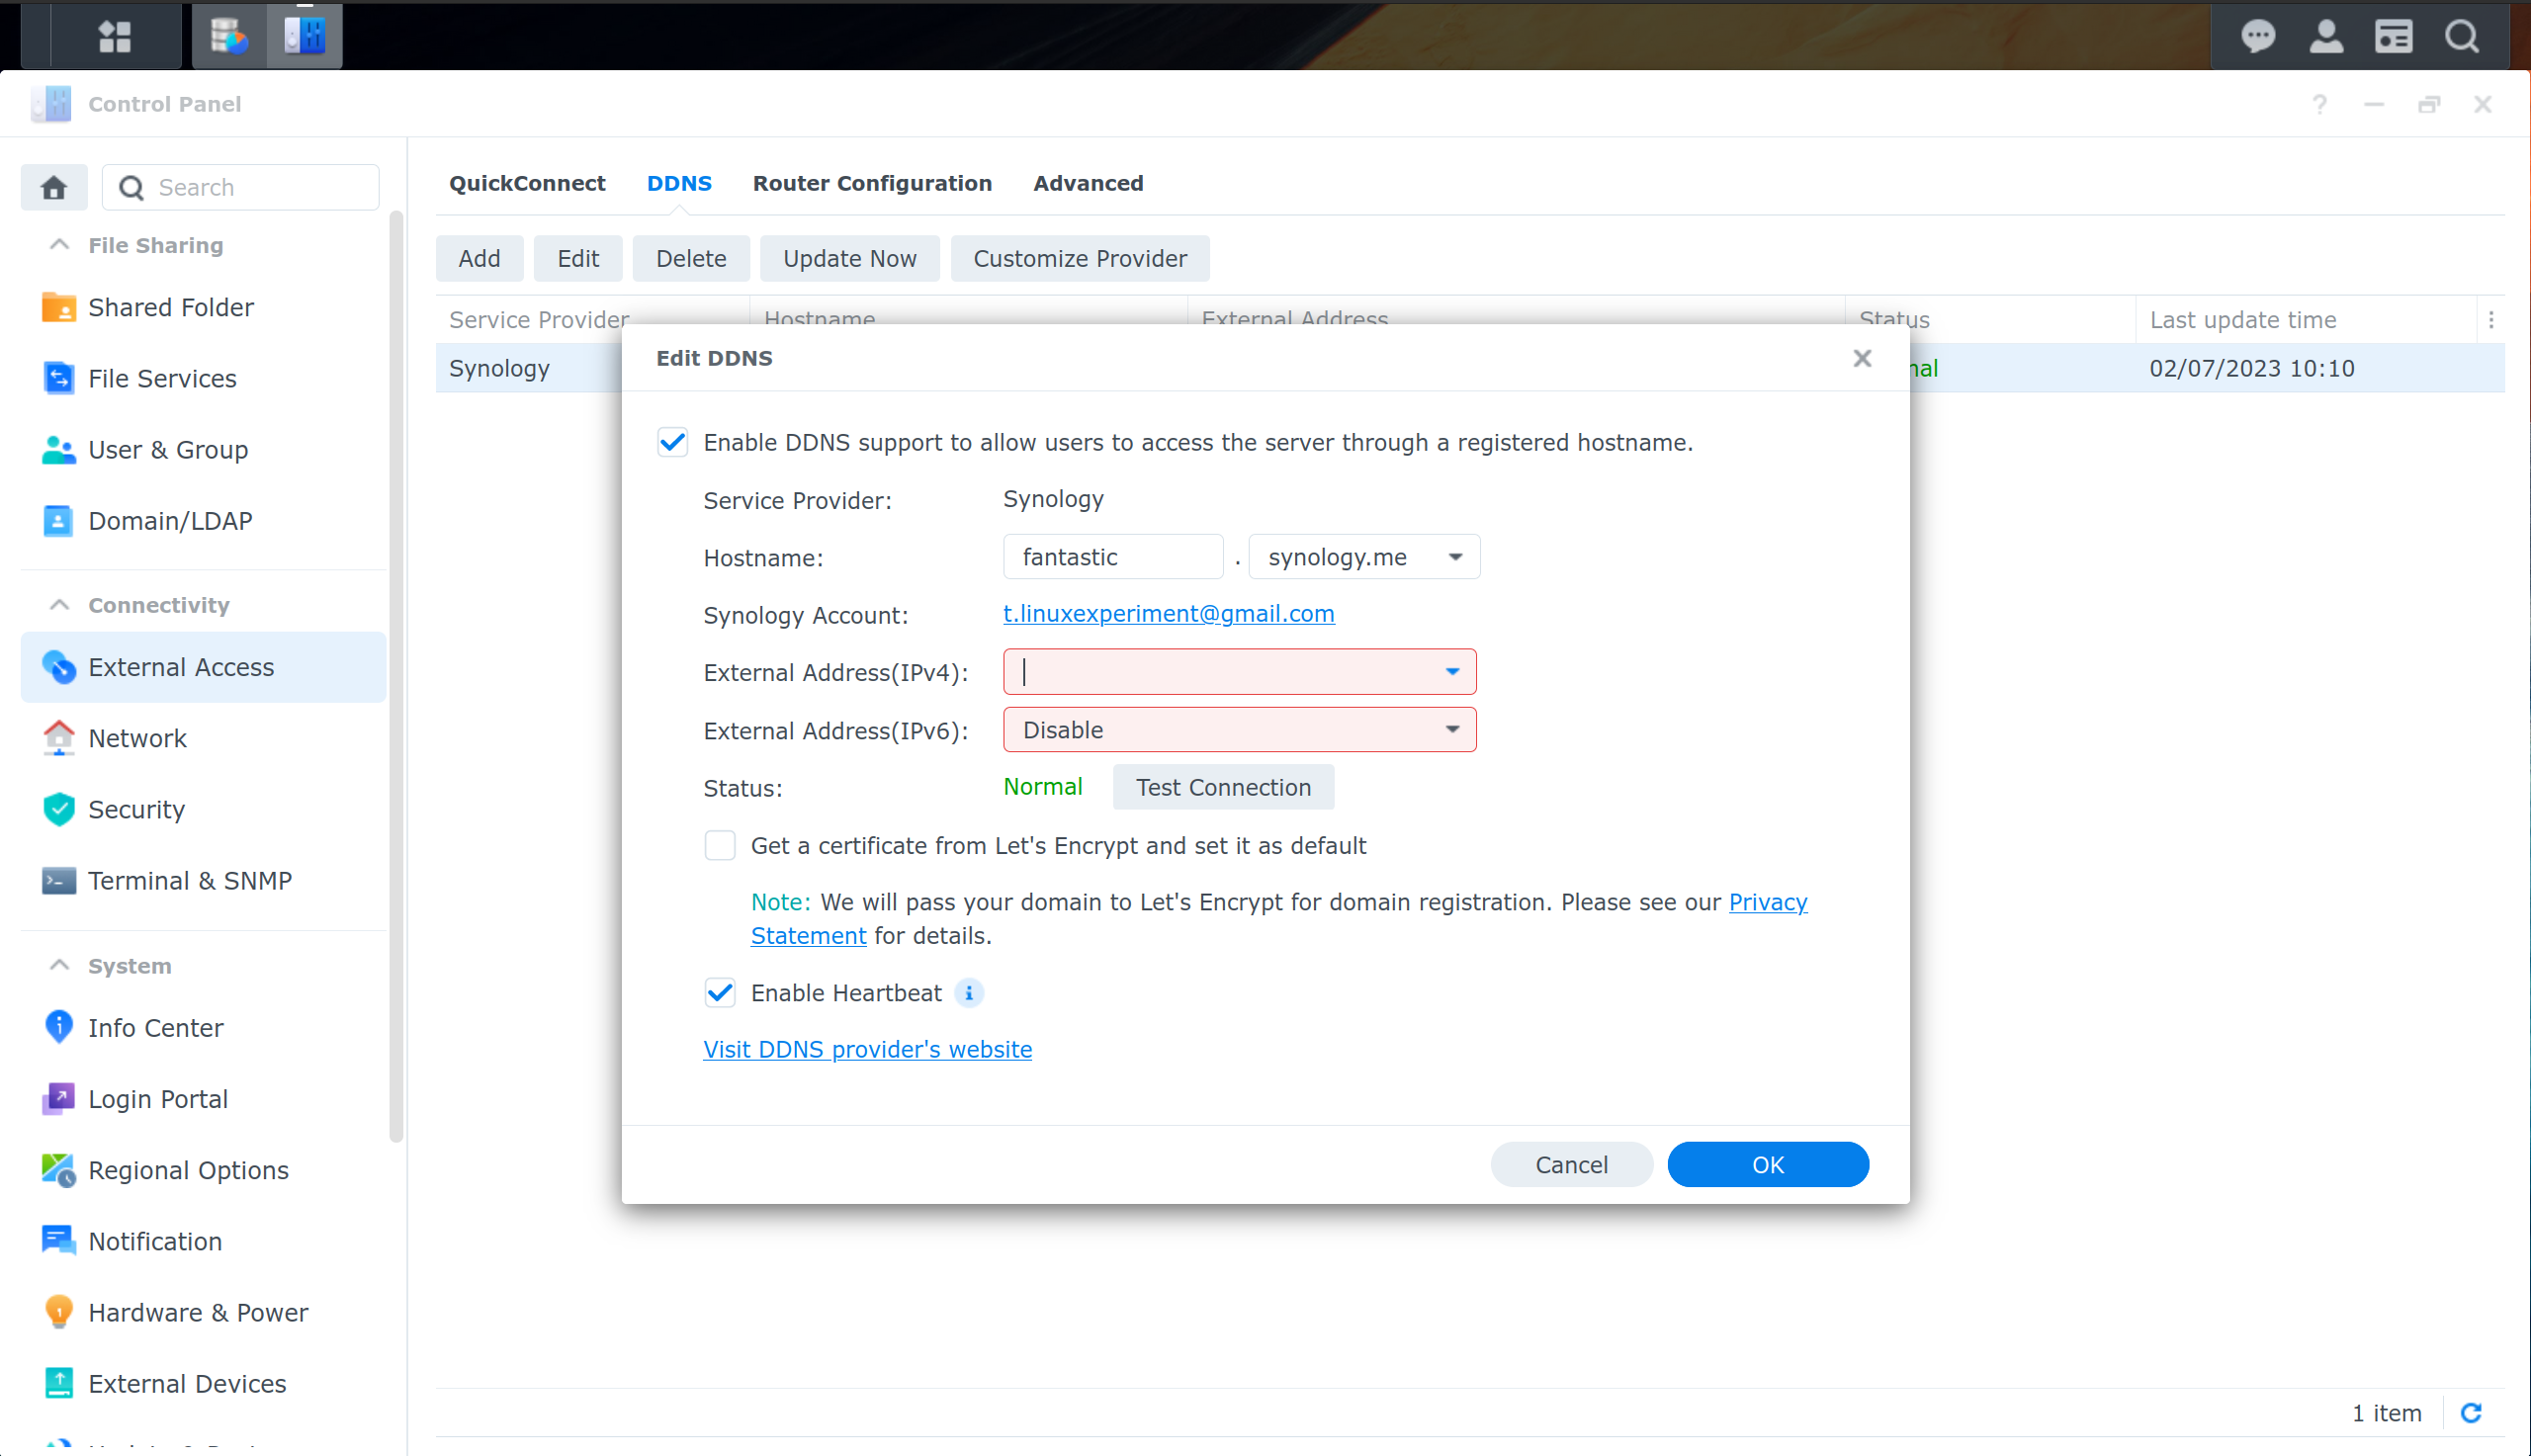Screen dimensions: 2531x1456
Task: Expand the External Address IPv6 dropdown
Action: coord(1453,728)
